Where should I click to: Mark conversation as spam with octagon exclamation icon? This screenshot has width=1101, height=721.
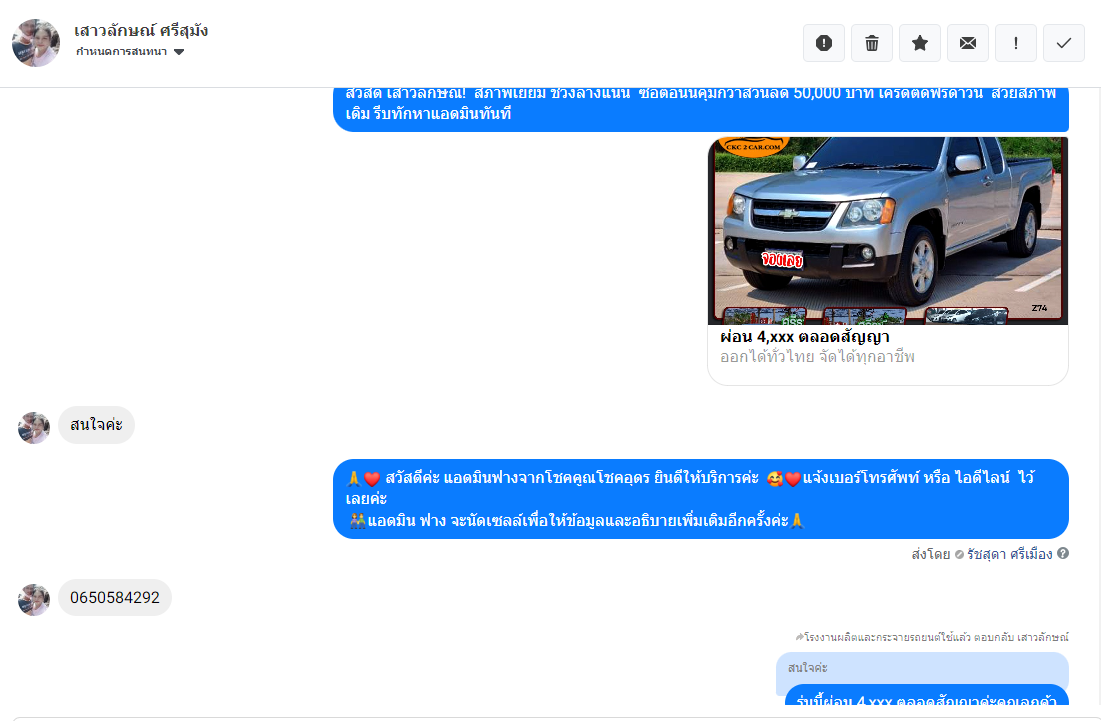(x=824, y=43)
